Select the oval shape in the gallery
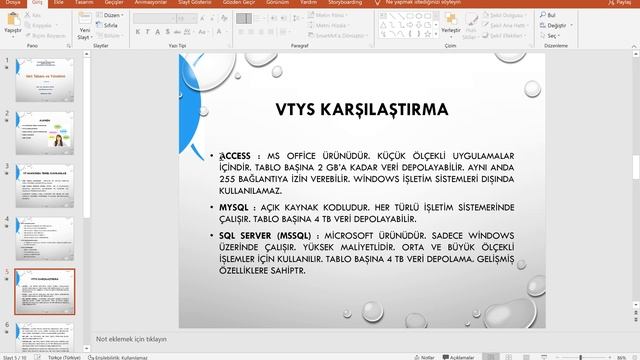This screenshot has width=640, height=360. [x=419, y=16]
